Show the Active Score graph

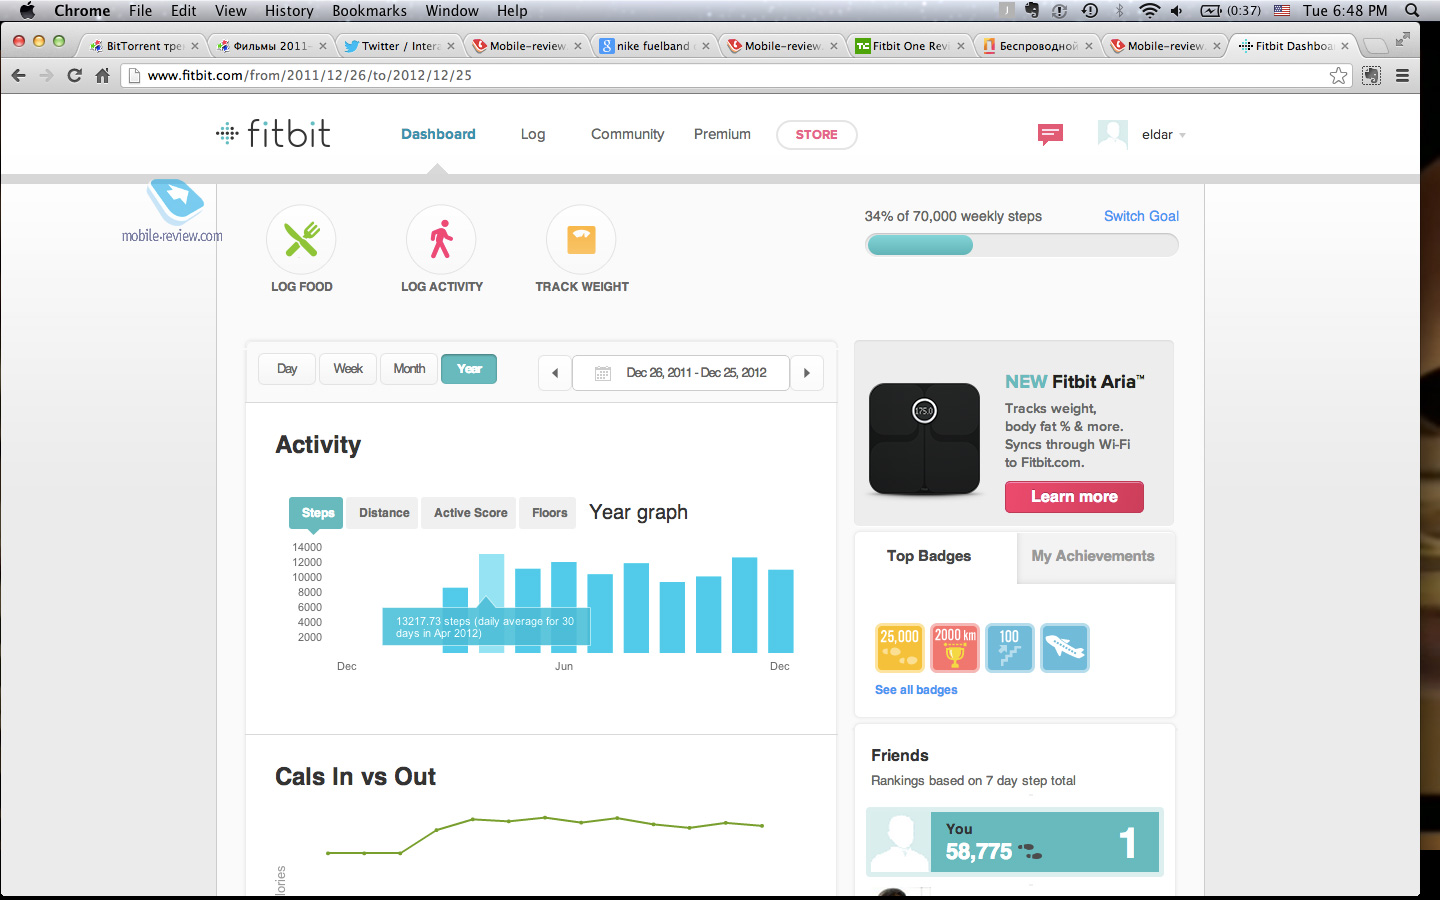pyautogui.click(x=470, y=513)
